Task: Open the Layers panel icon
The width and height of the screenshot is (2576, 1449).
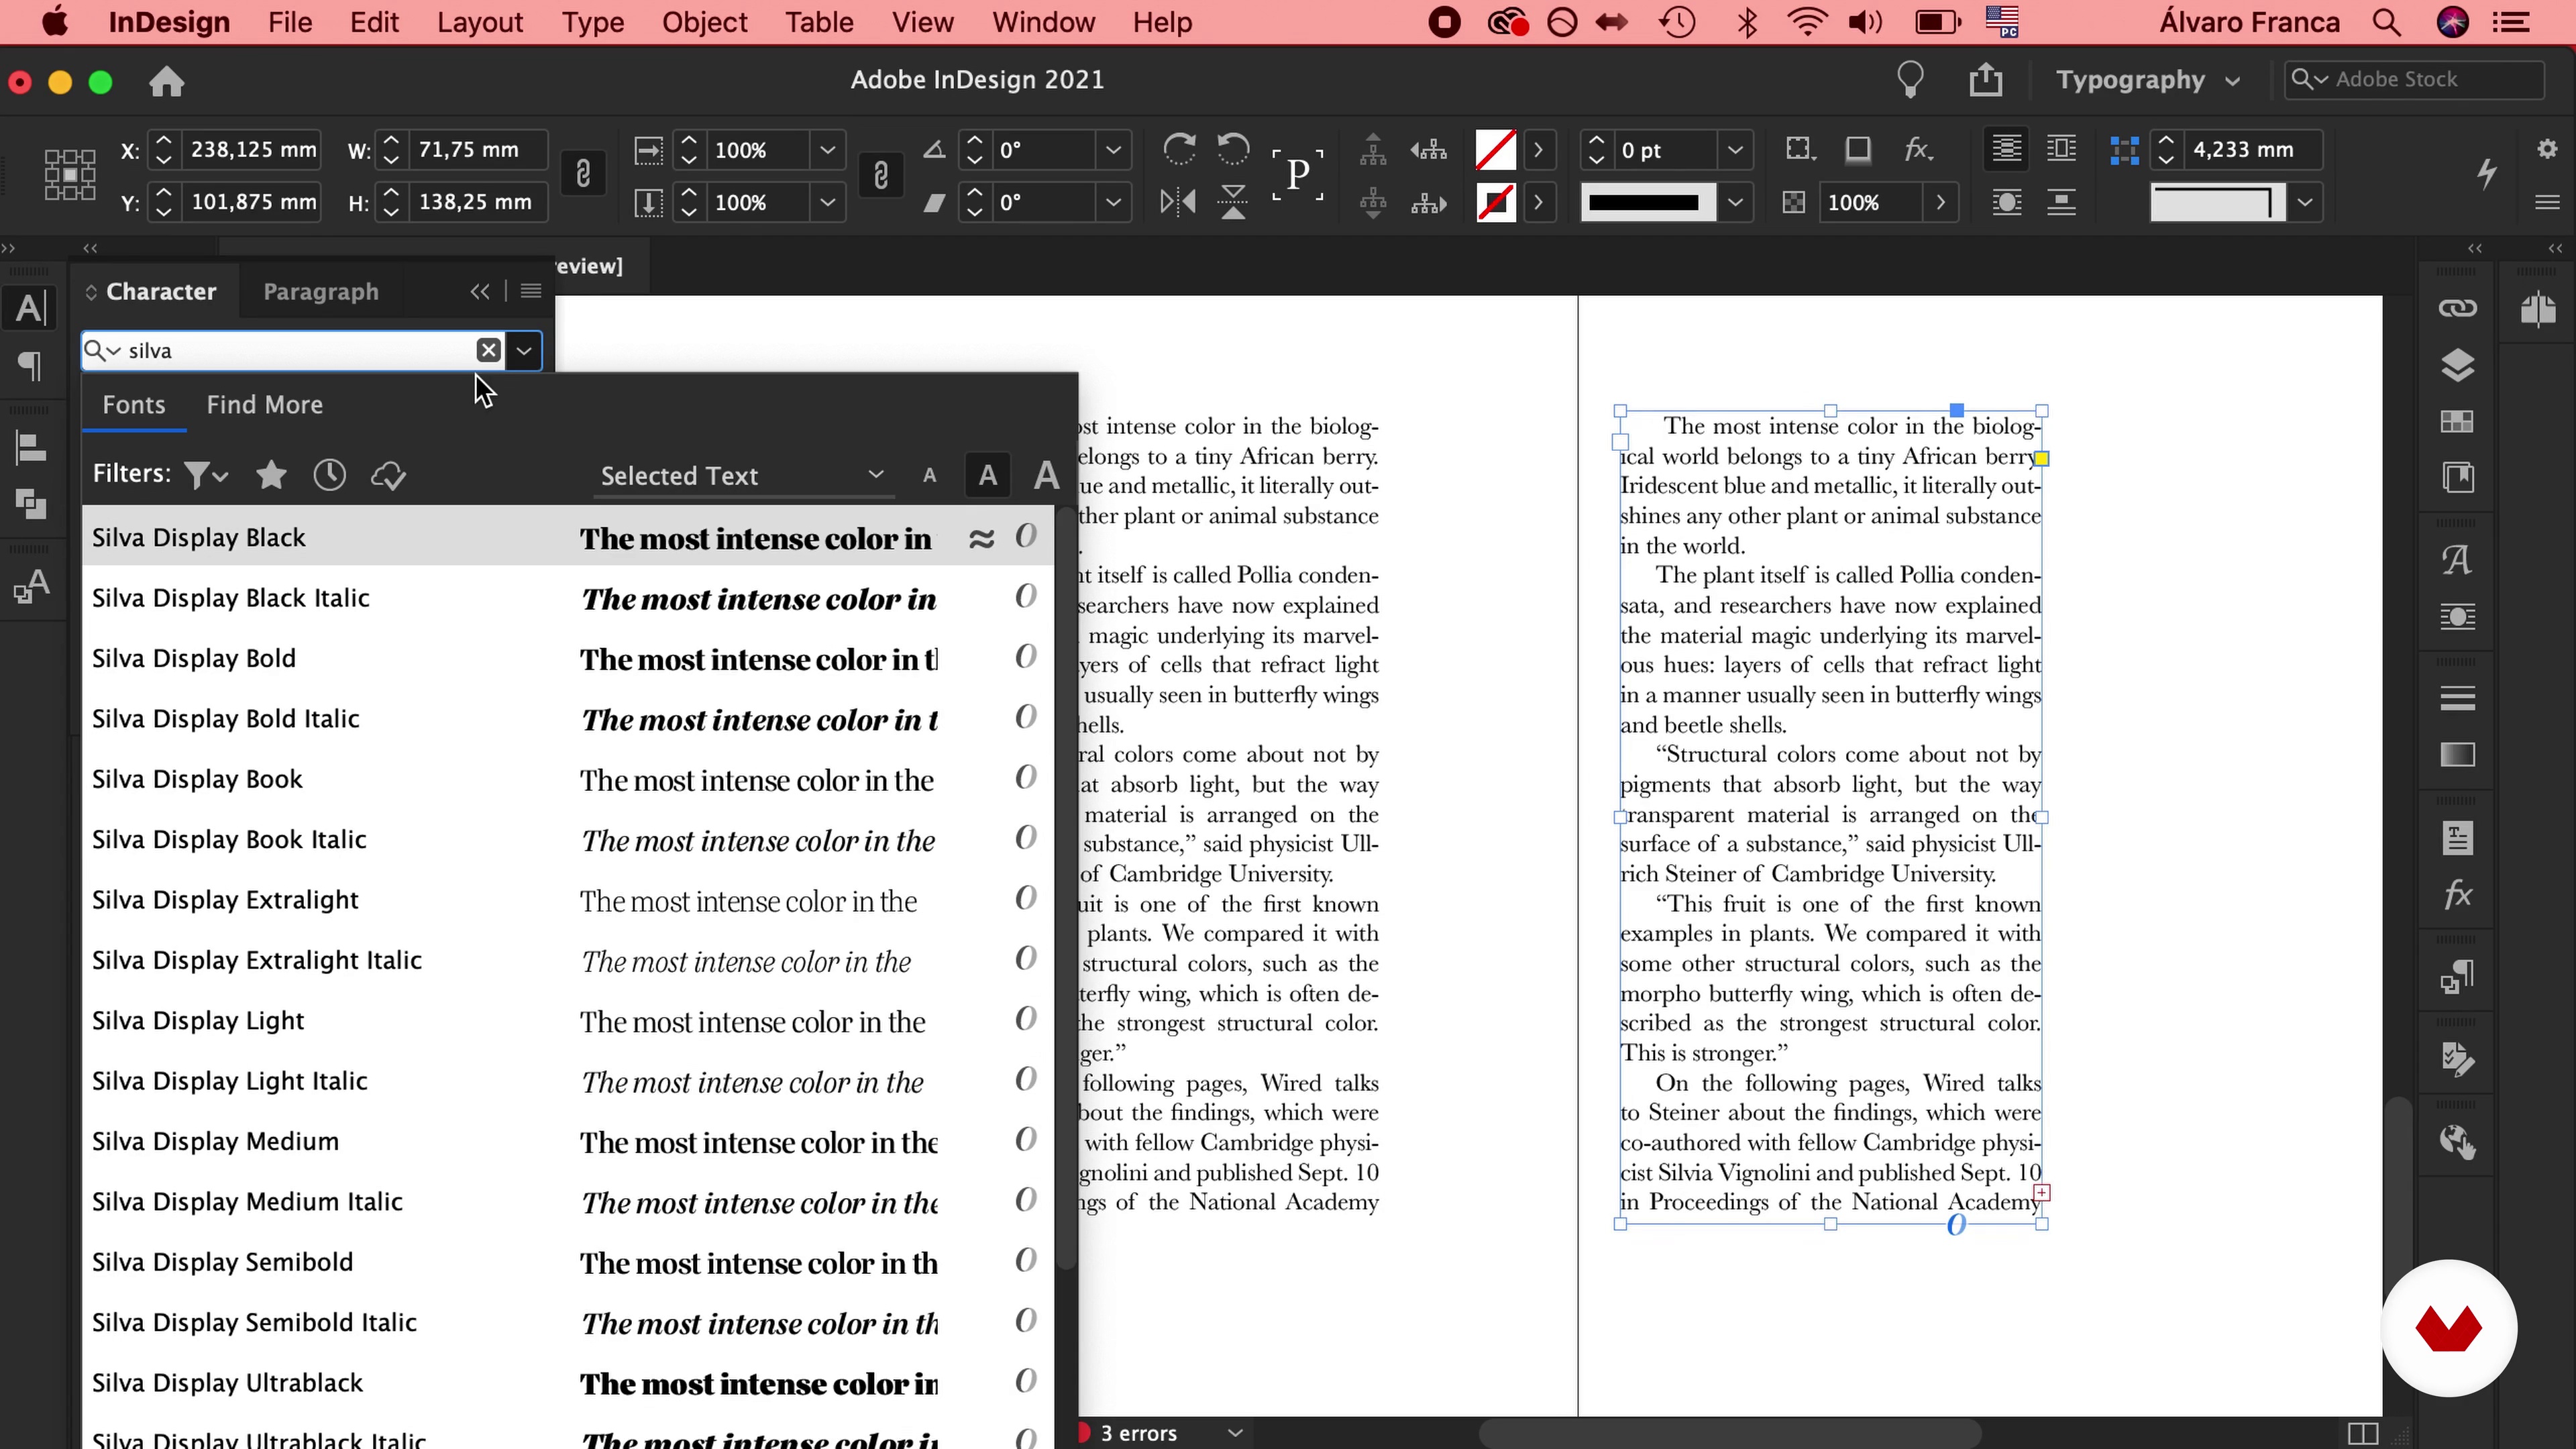Action: [x=2457, y=366]
